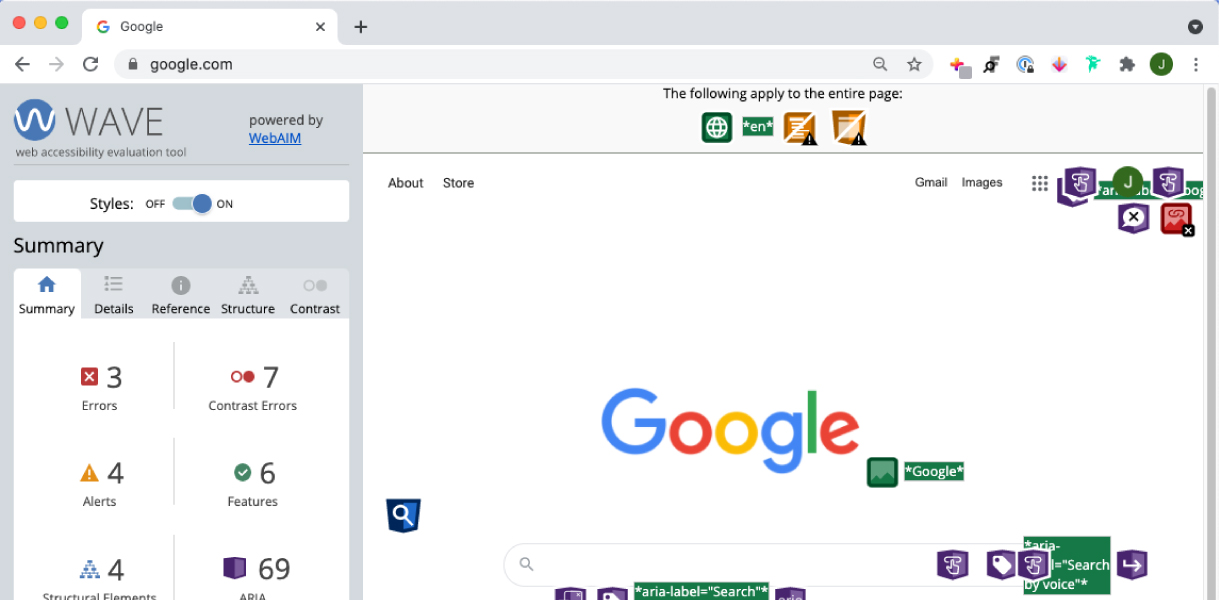The width and height of the screenshot is (1220, 600).
Task: Open the Structure tab
Action: [248, 295]
